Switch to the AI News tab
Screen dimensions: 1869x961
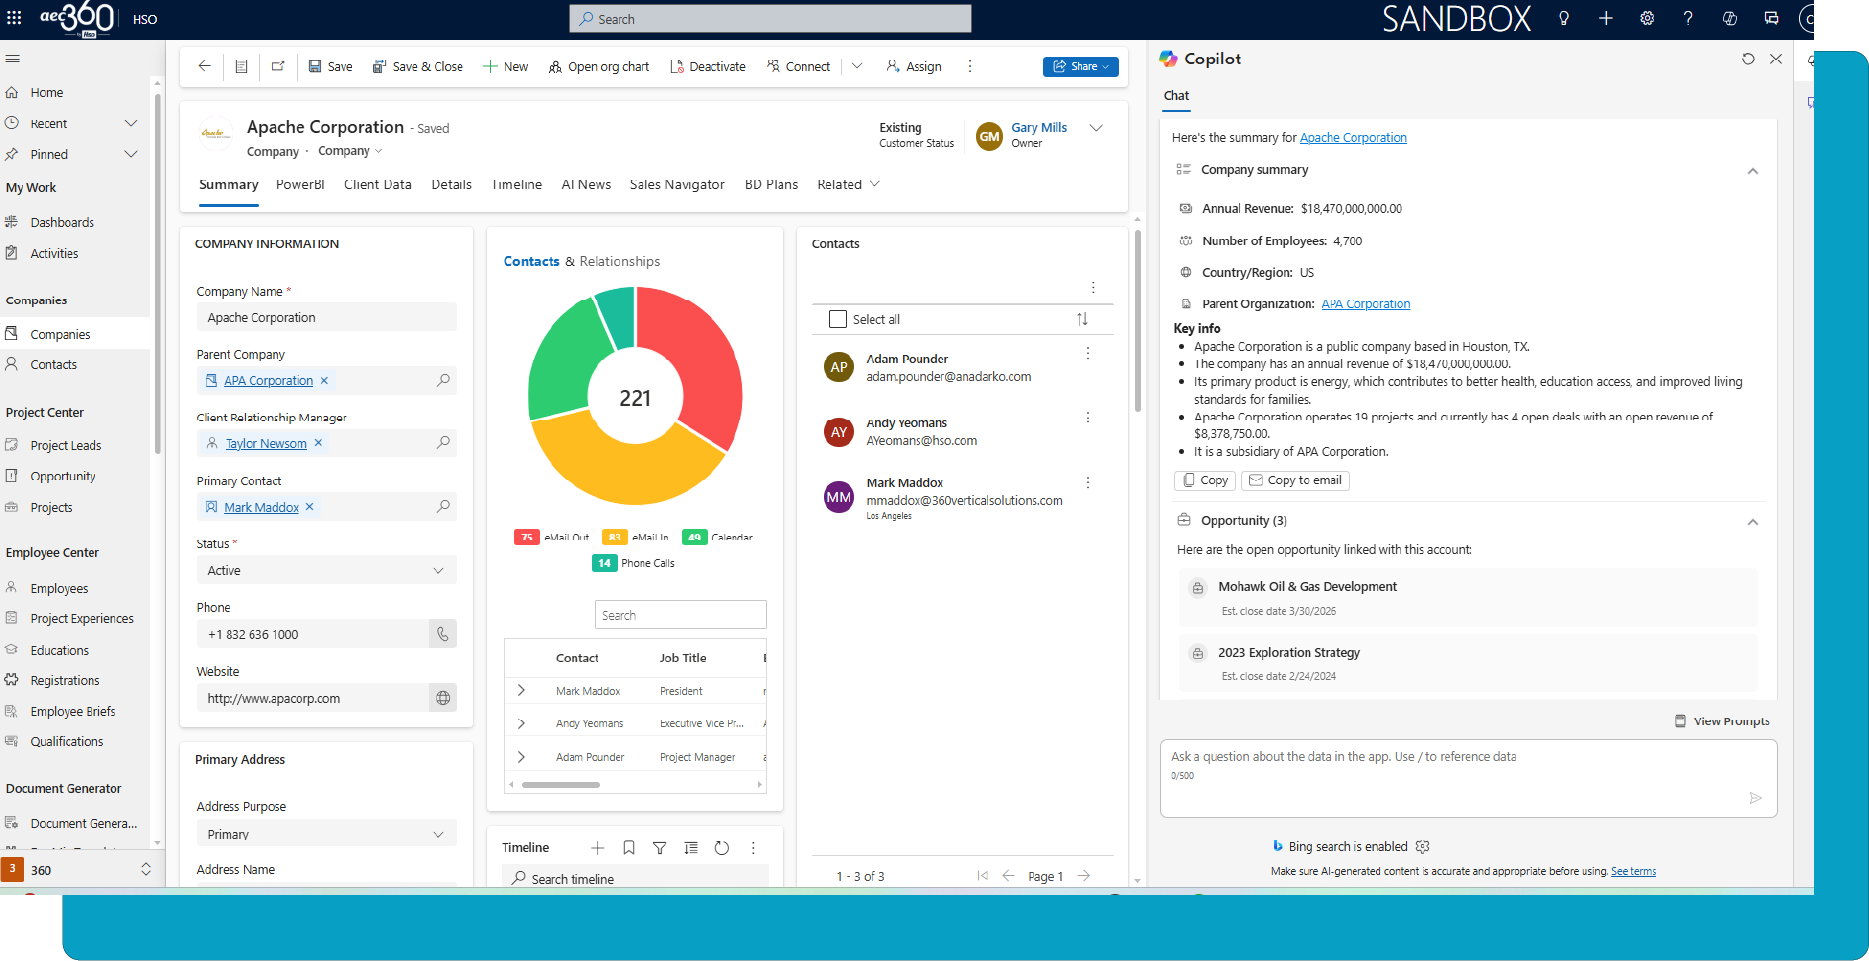tap(585, 185)
